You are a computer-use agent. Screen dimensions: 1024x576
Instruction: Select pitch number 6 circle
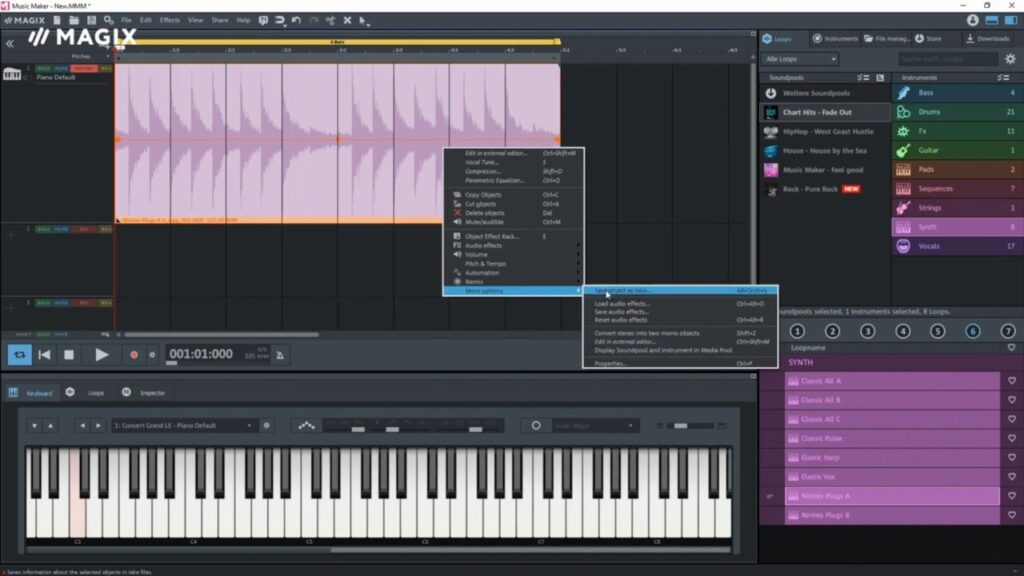click(x=972, y=331)
